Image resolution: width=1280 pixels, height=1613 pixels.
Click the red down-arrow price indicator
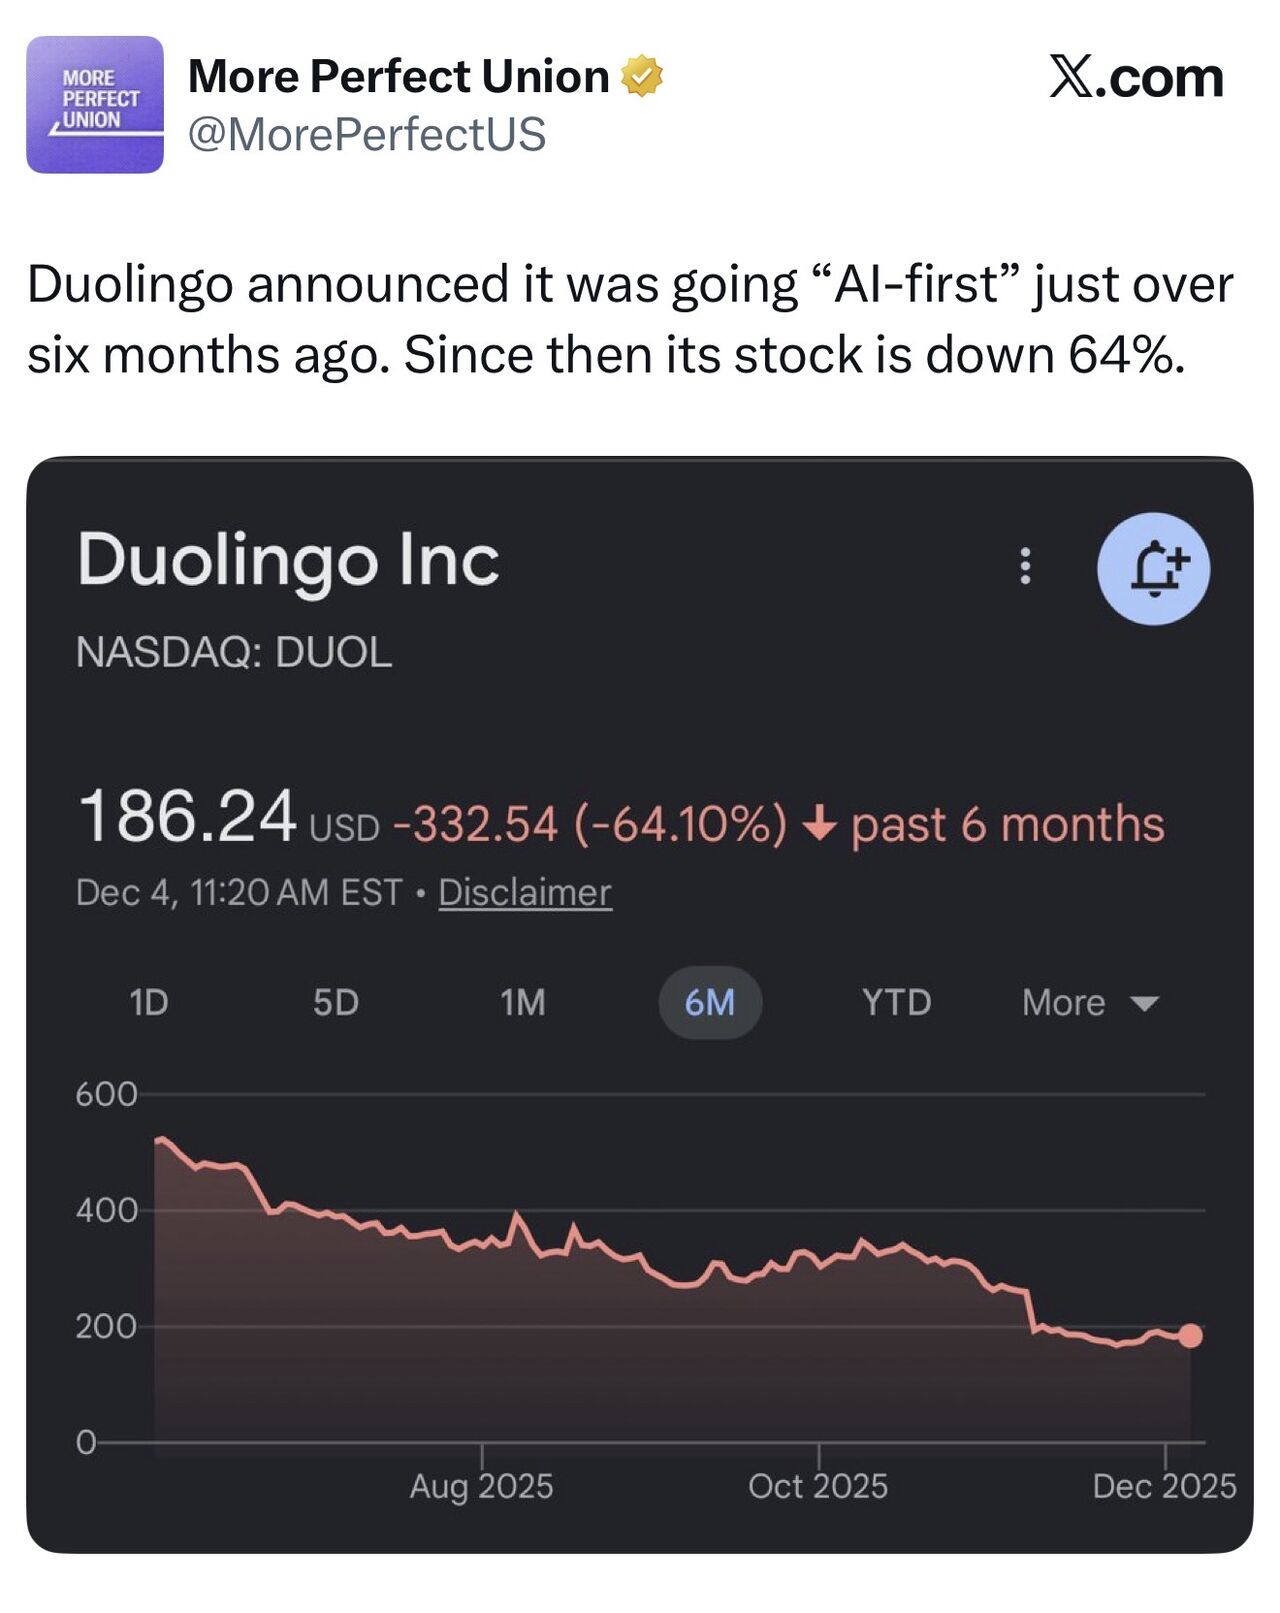point(819,825)
